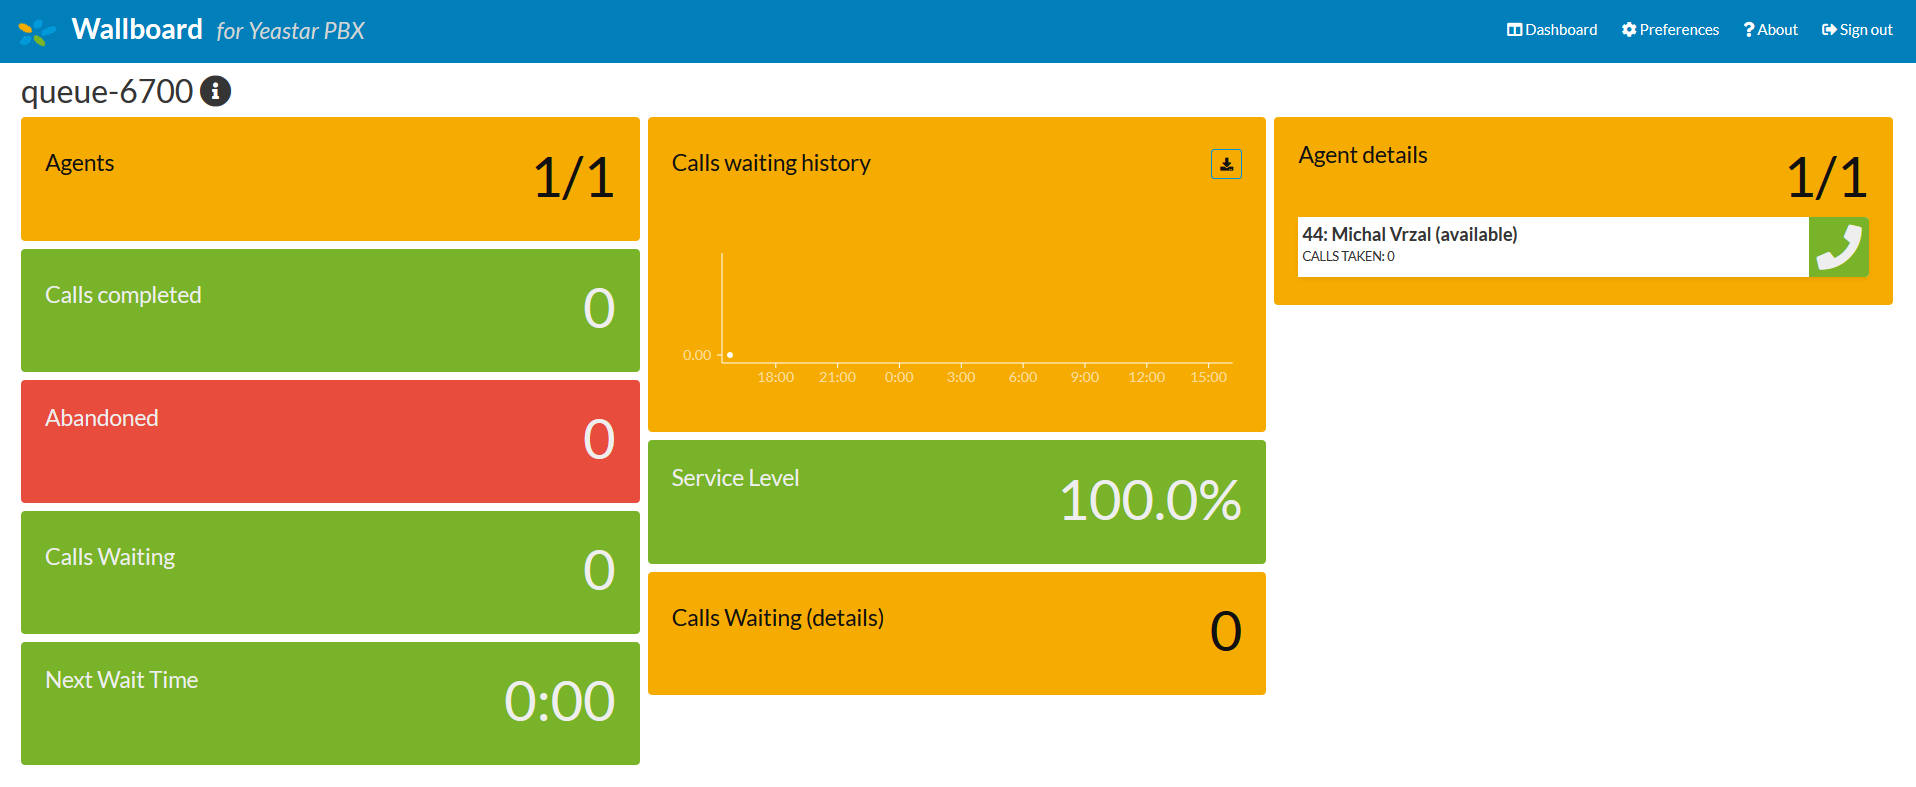Viewport: 1916px width, 787px height.
Task: Open queue-6700 info icon
Action: pyautogui.click(x=215, y=91)
